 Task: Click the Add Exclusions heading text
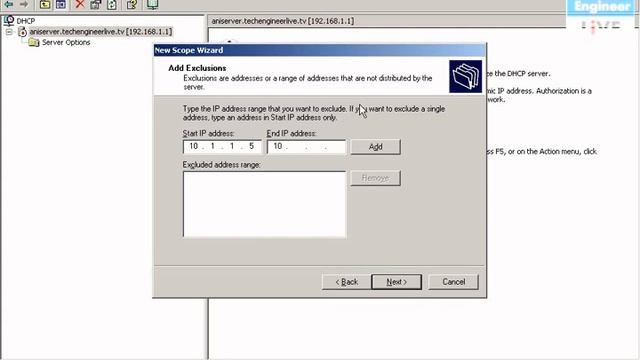197,68
